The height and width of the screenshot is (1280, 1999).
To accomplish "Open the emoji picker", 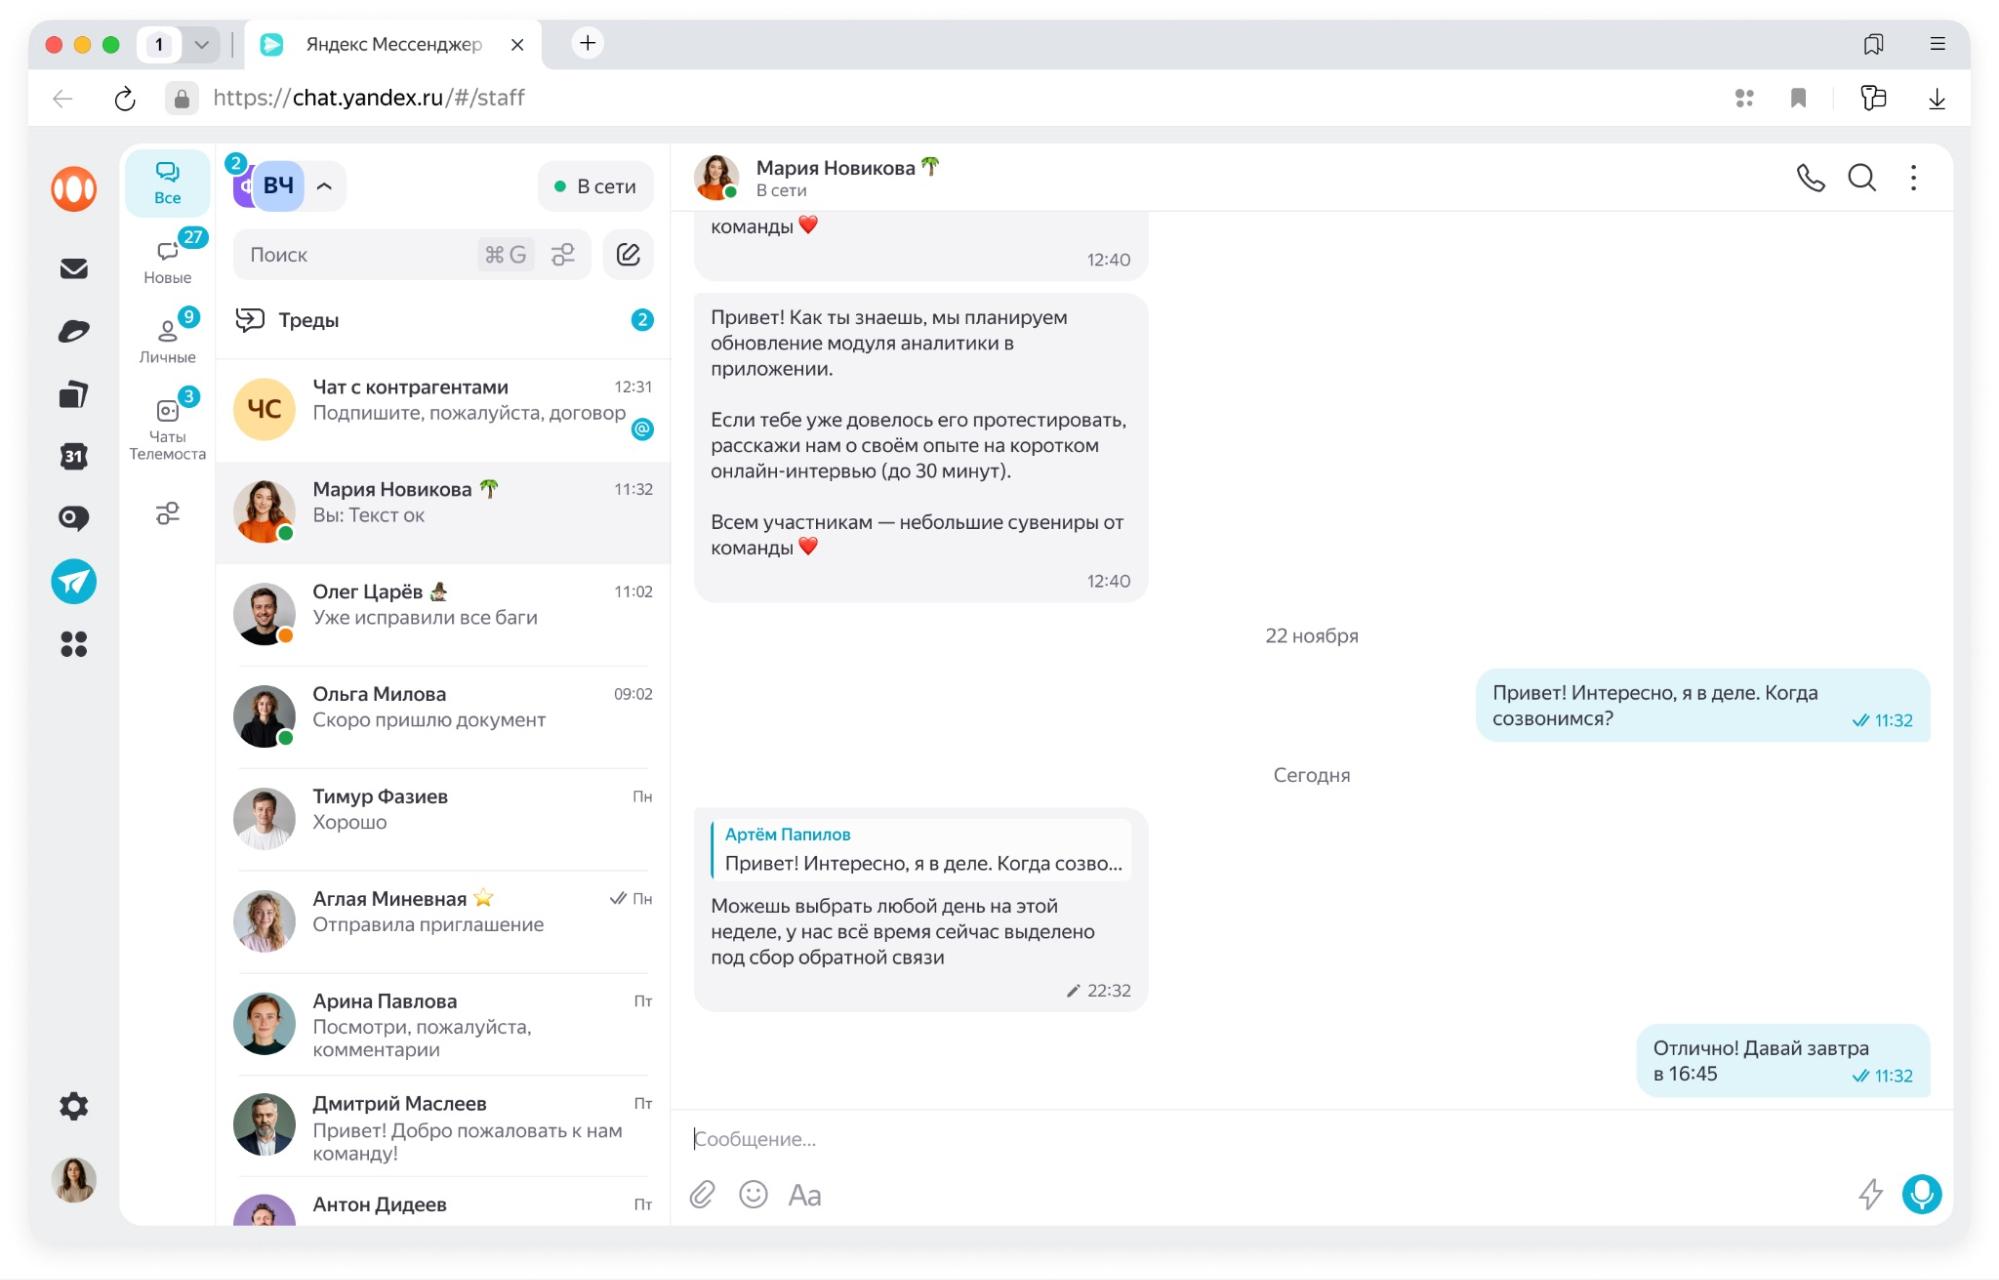I will (753, 1194).
